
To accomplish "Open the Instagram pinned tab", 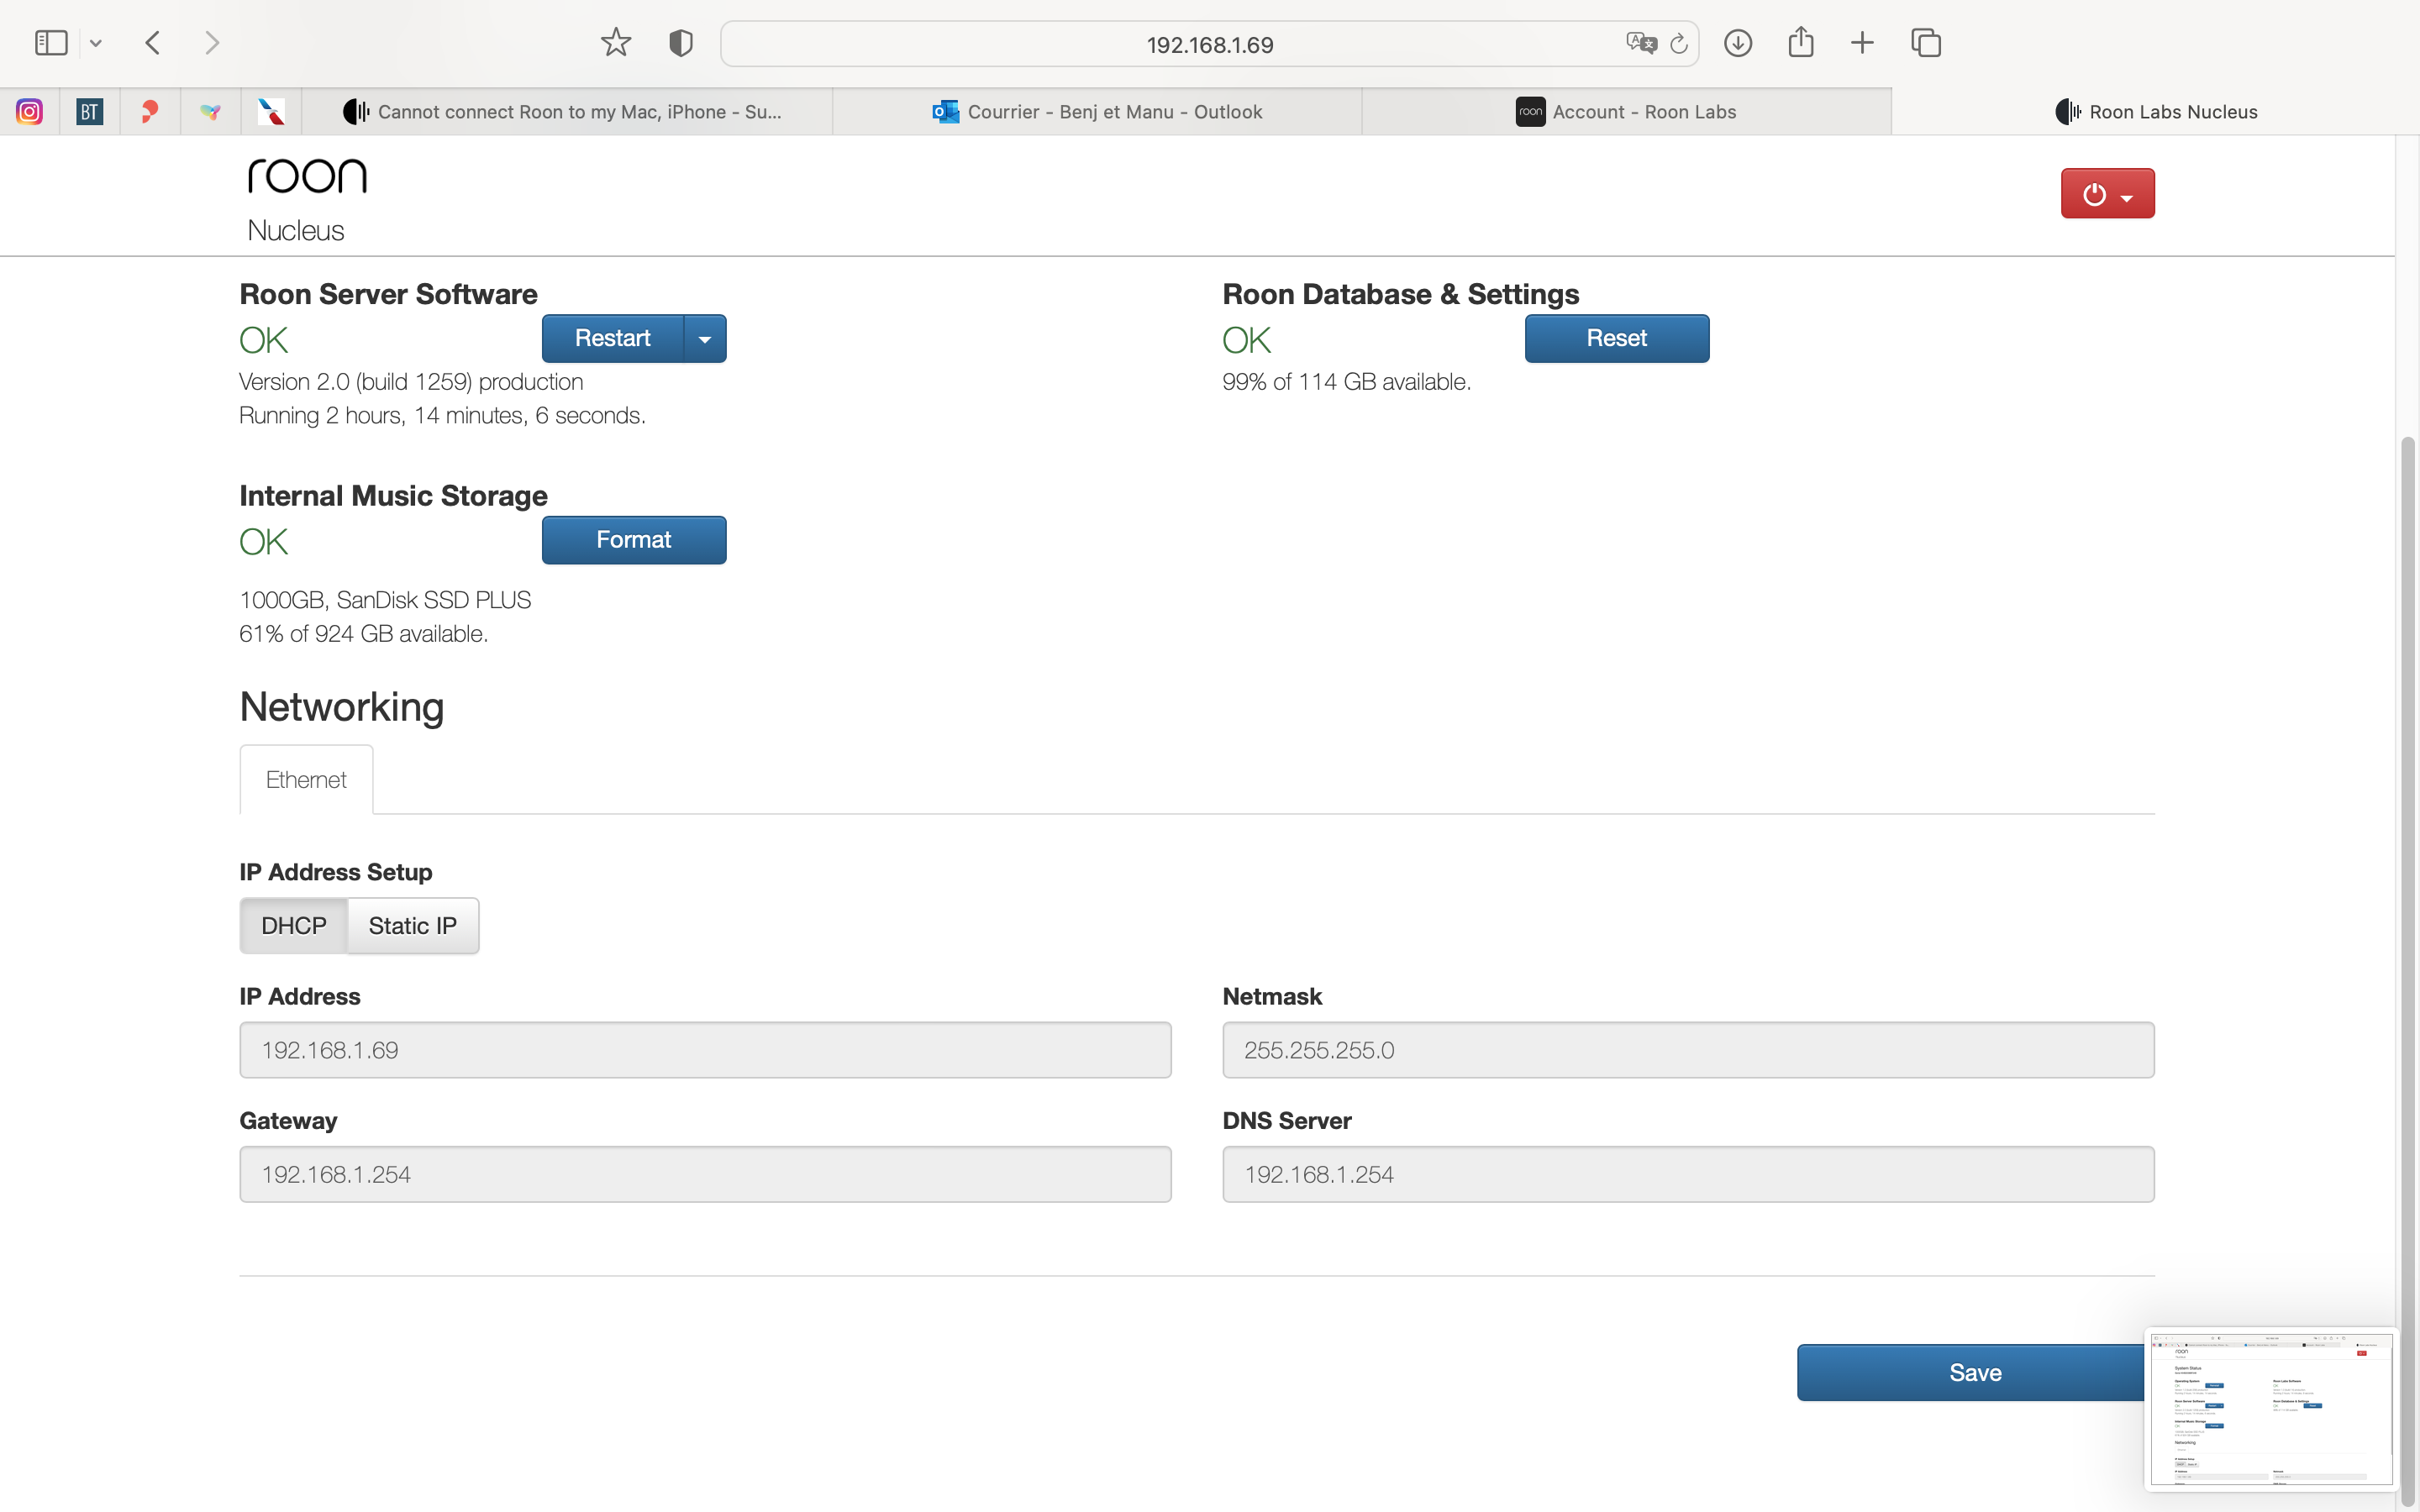I will point(30,111).
